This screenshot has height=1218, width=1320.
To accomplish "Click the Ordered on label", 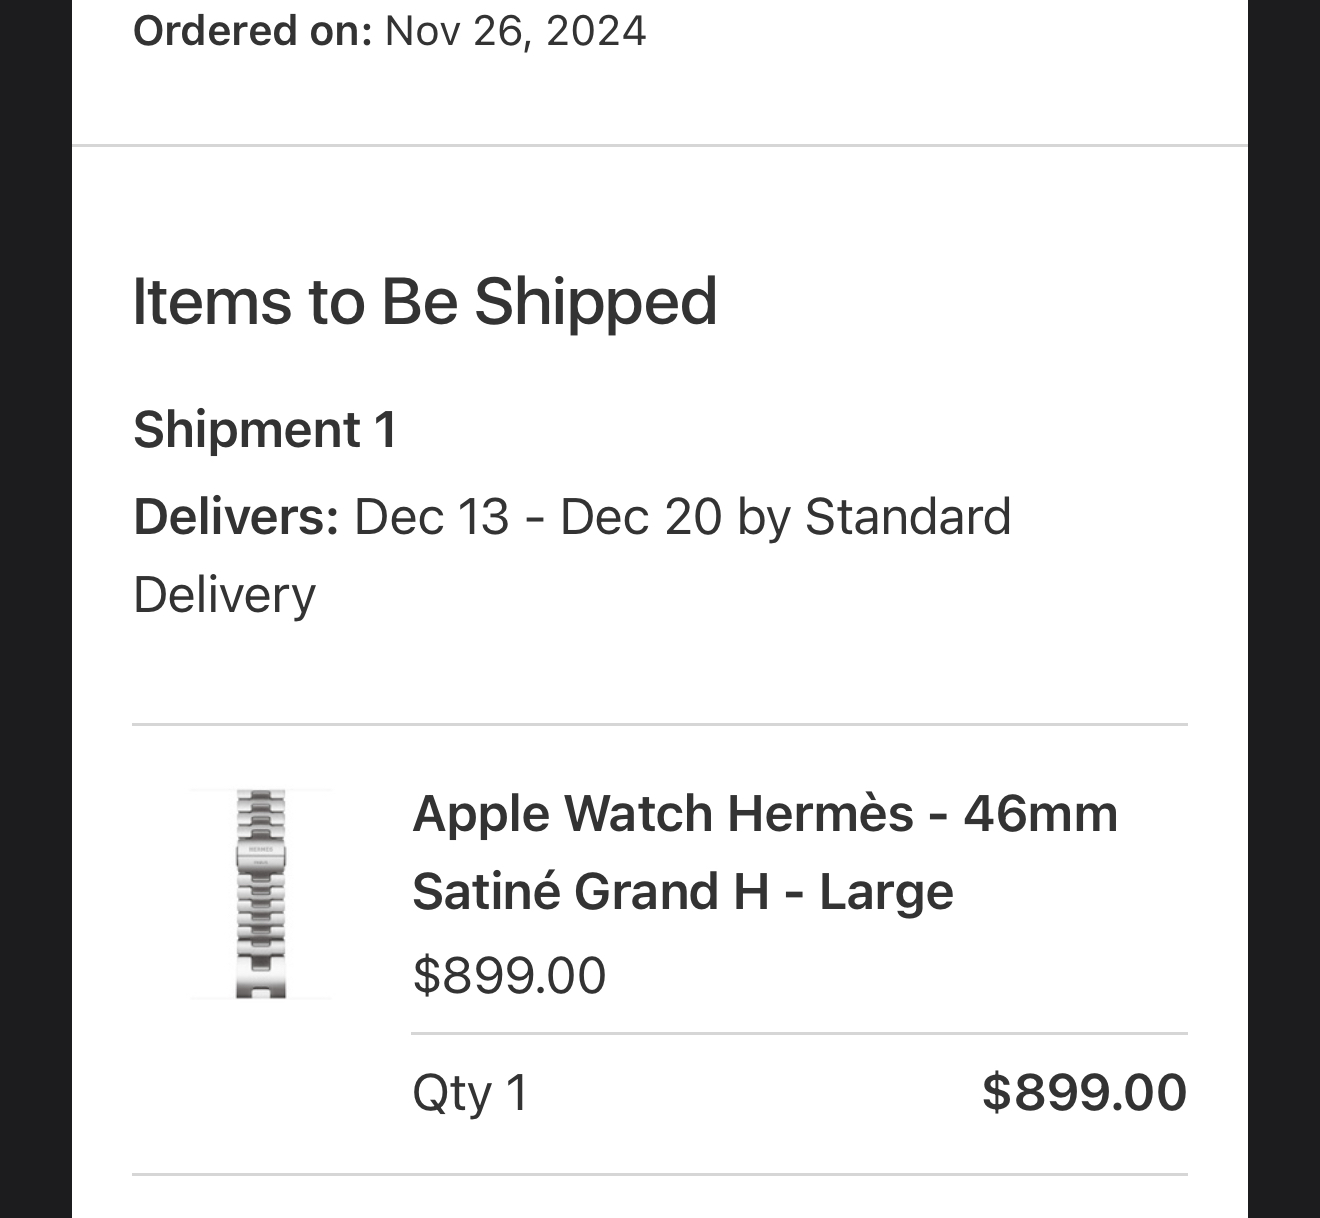I will click(252, 31).
